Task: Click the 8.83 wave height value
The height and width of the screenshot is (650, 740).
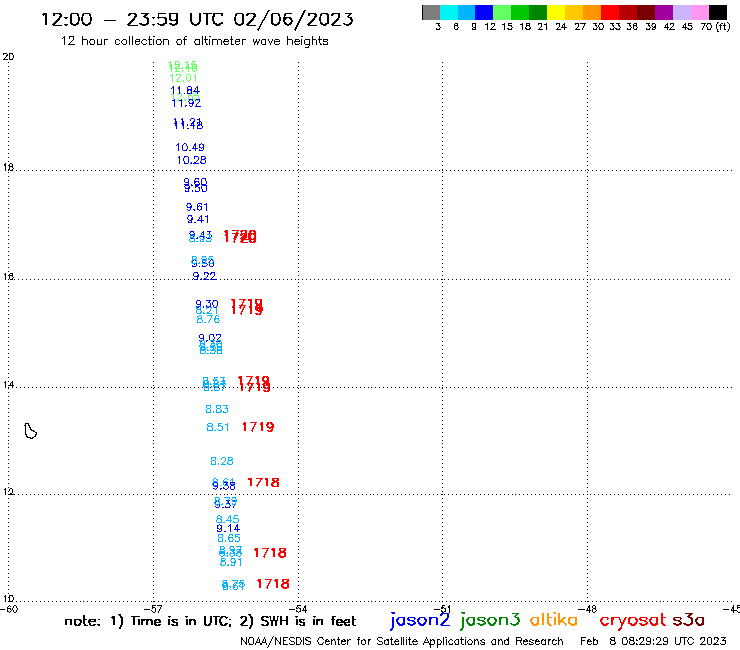Action: [x=217, y=409]
